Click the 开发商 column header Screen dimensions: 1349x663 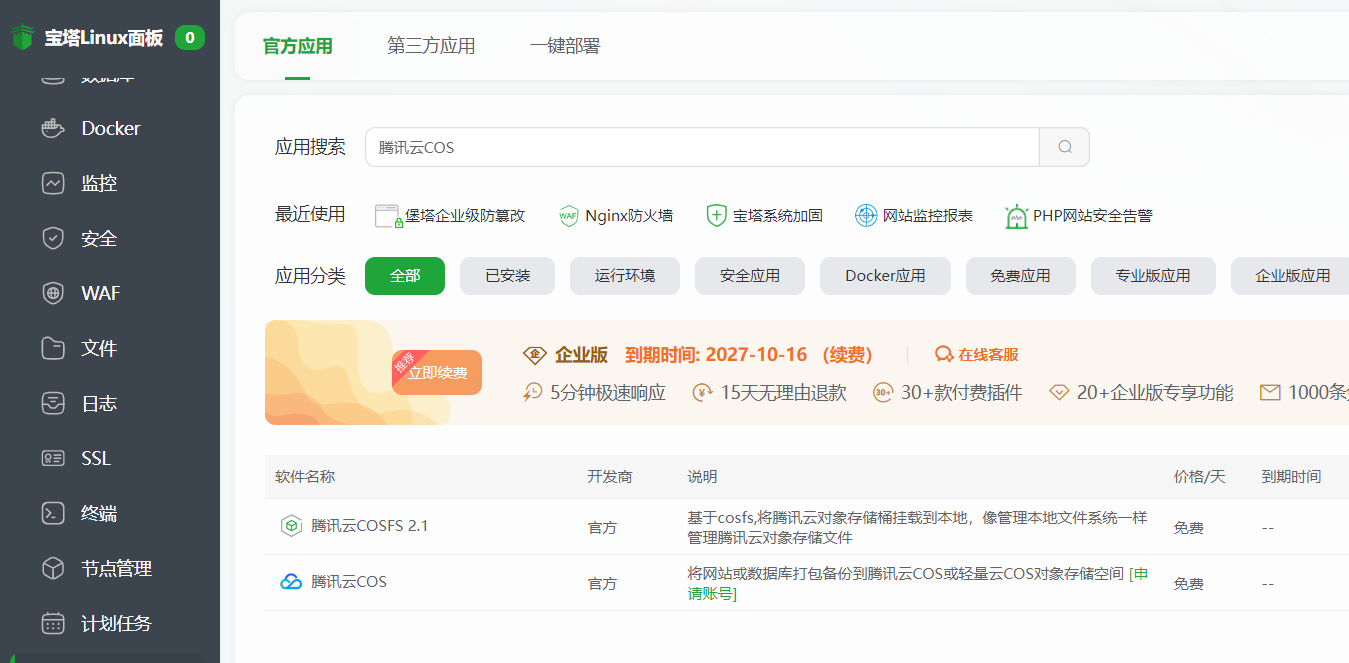610,477
